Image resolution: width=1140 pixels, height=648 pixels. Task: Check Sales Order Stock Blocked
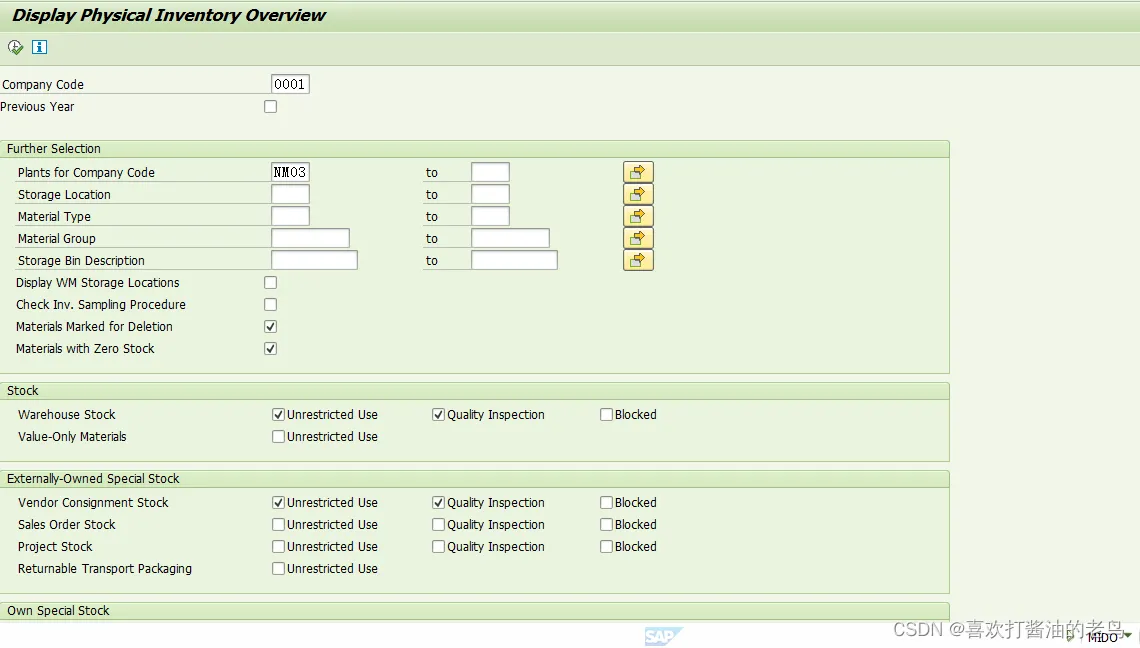(x=606, y=524)
